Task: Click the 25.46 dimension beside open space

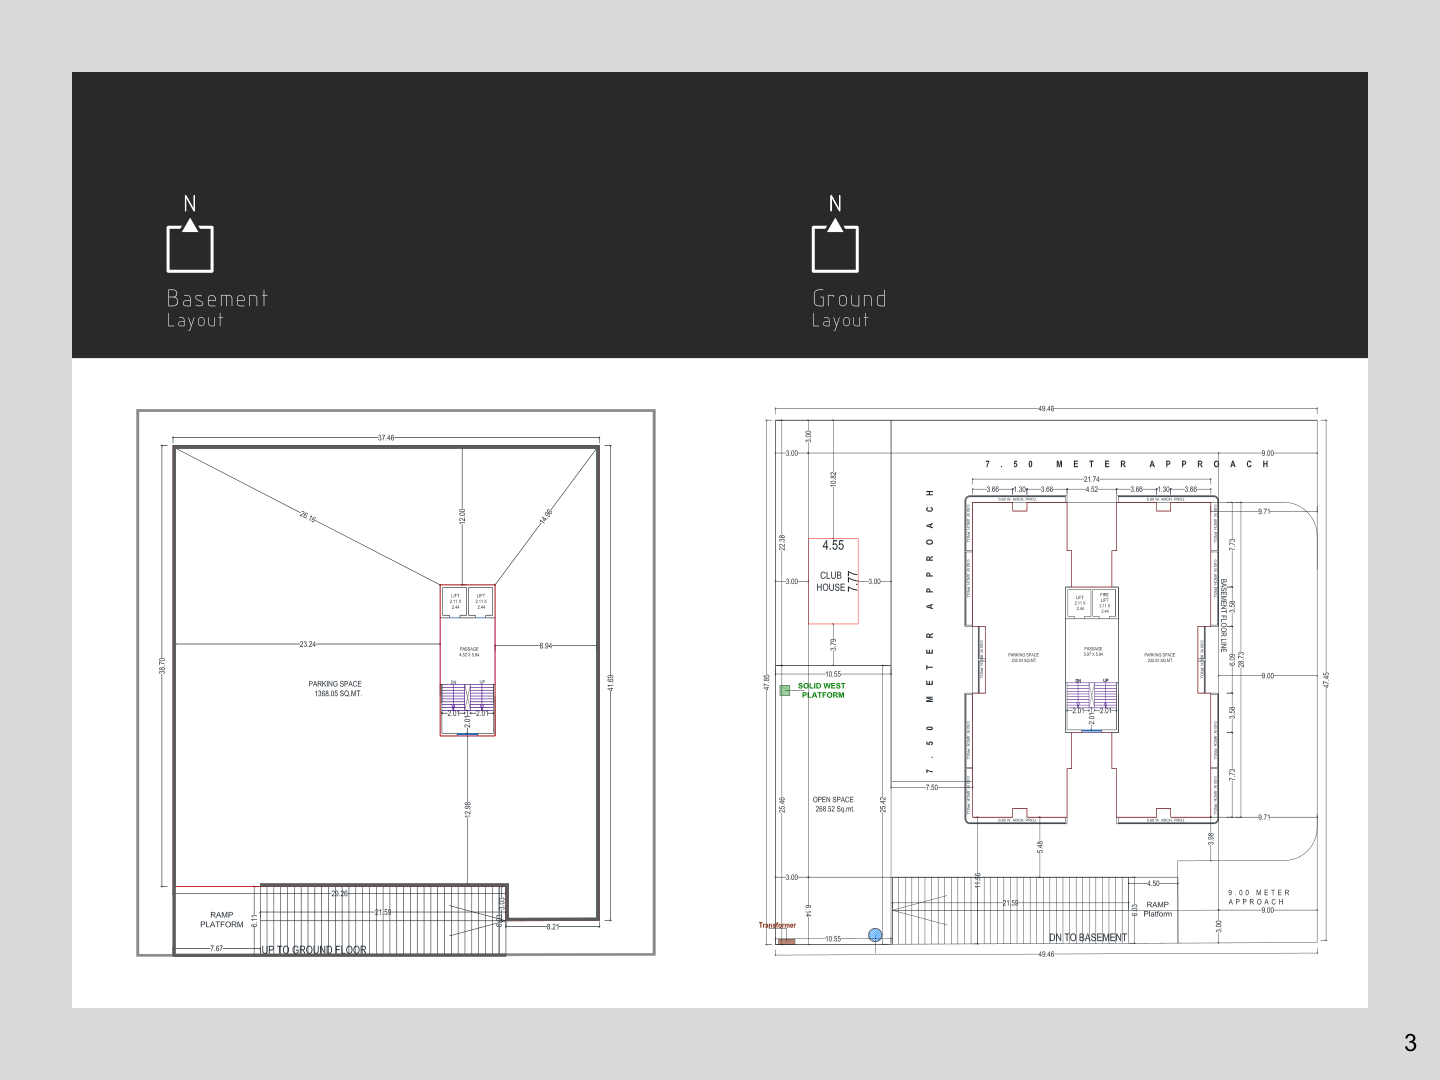Action: (x=782, y=803)
